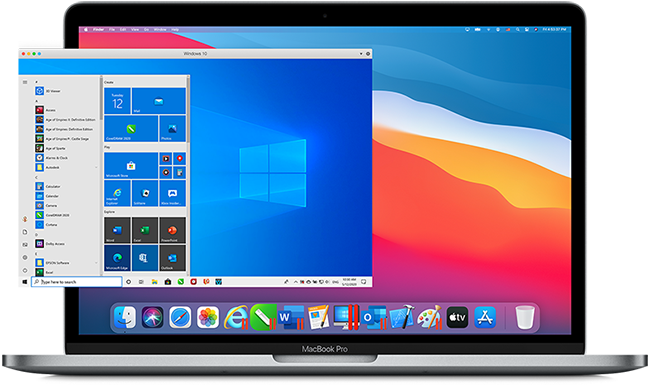Open the Parallels window title bar dropdown arrow
The image size is (650, 385).
coord(361,53)
